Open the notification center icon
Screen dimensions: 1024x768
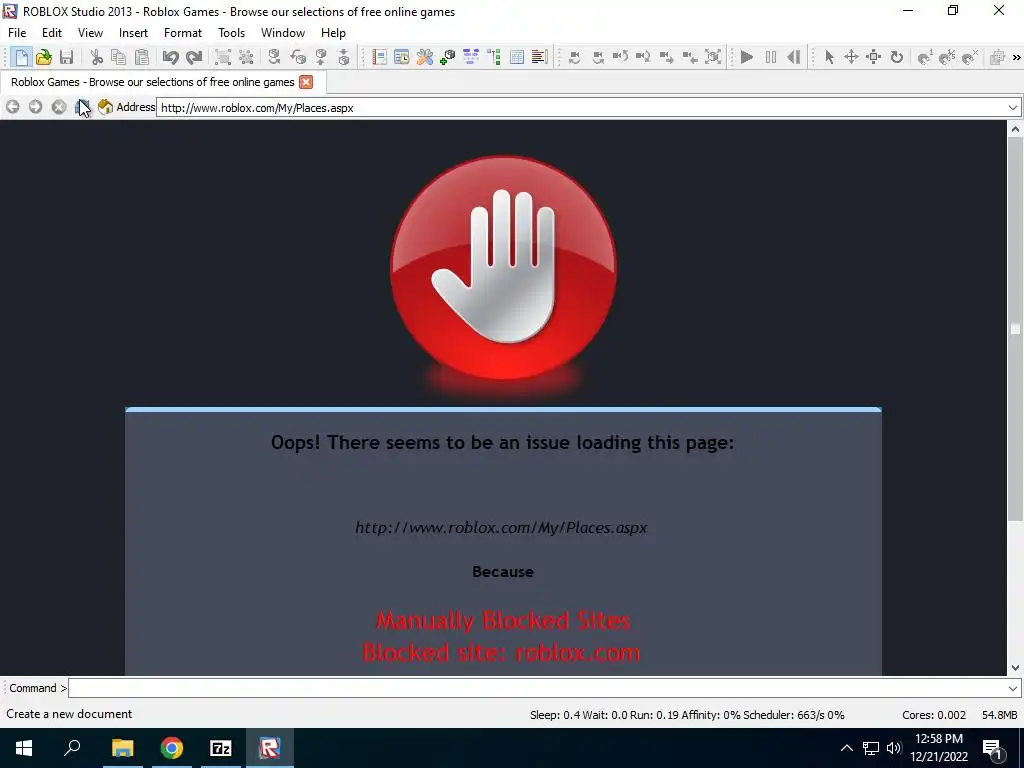point(992,748)
